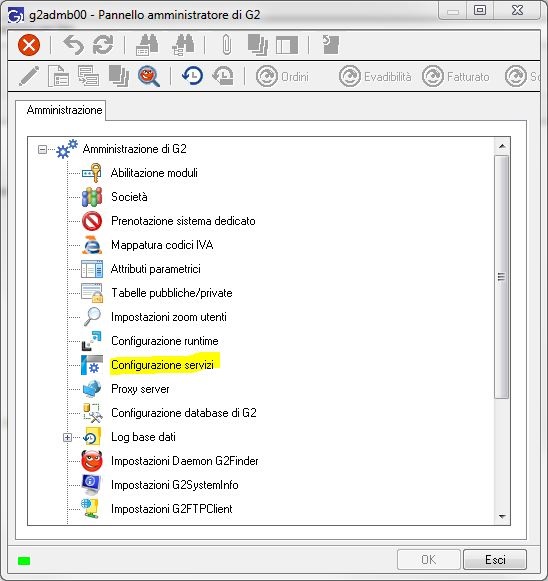
Task: Click the OK button
Action: click(428, 560)
